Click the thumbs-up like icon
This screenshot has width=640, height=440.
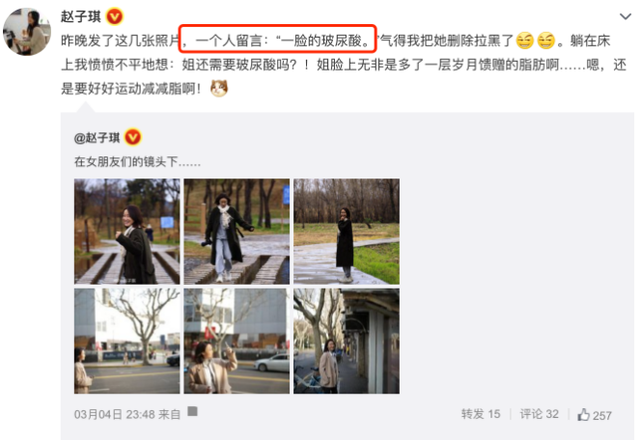pyautogui.click(x=584, y=414)
